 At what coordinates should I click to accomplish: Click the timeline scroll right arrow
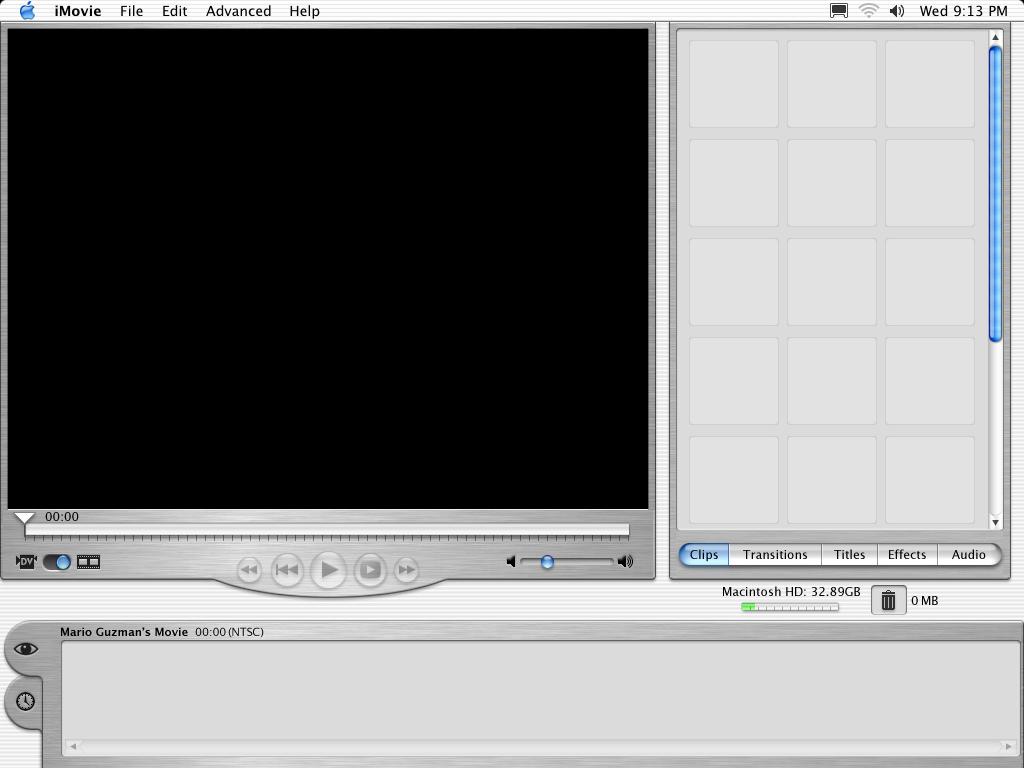click(1010, 746)
